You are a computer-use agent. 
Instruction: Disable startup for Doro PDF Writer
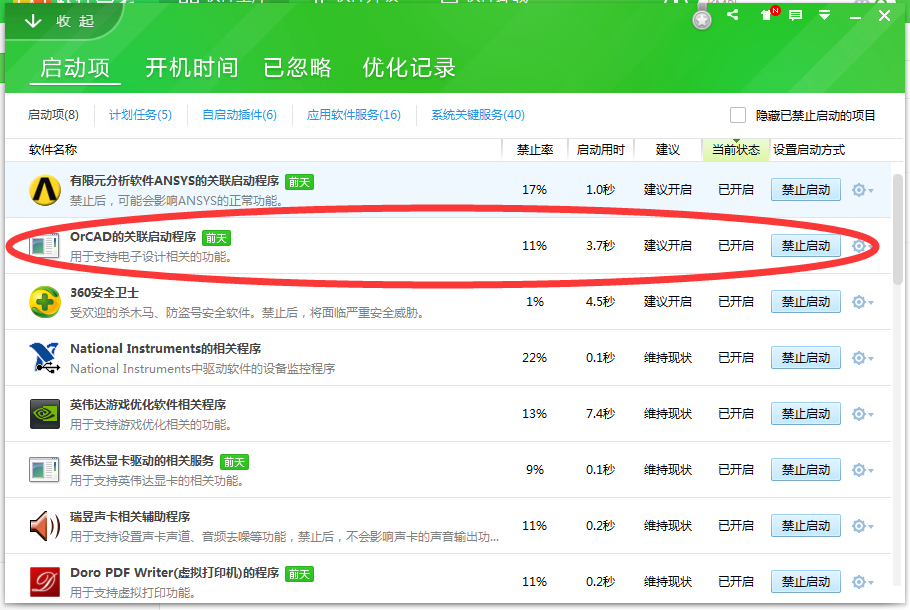[x=806, y=582]
